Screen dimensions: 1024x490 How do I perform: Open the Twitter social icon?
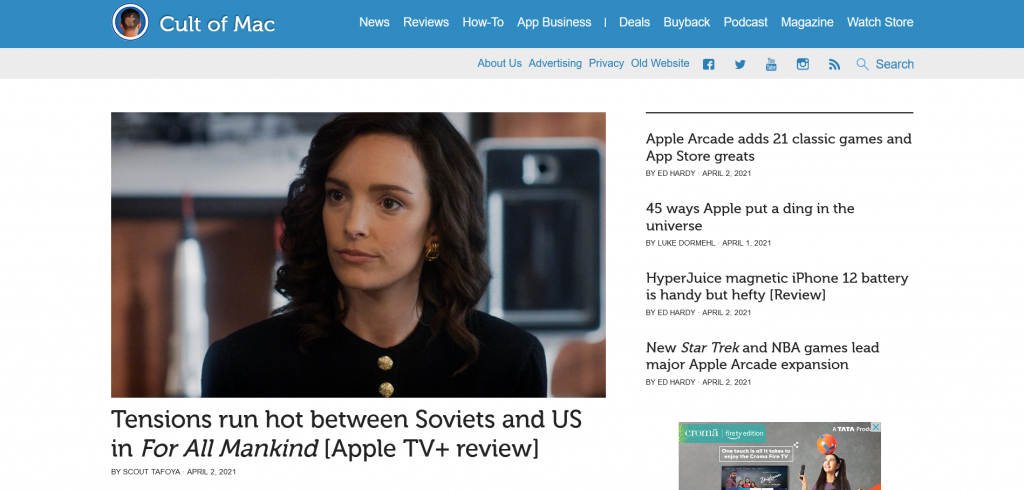click(x=740, y=64)
